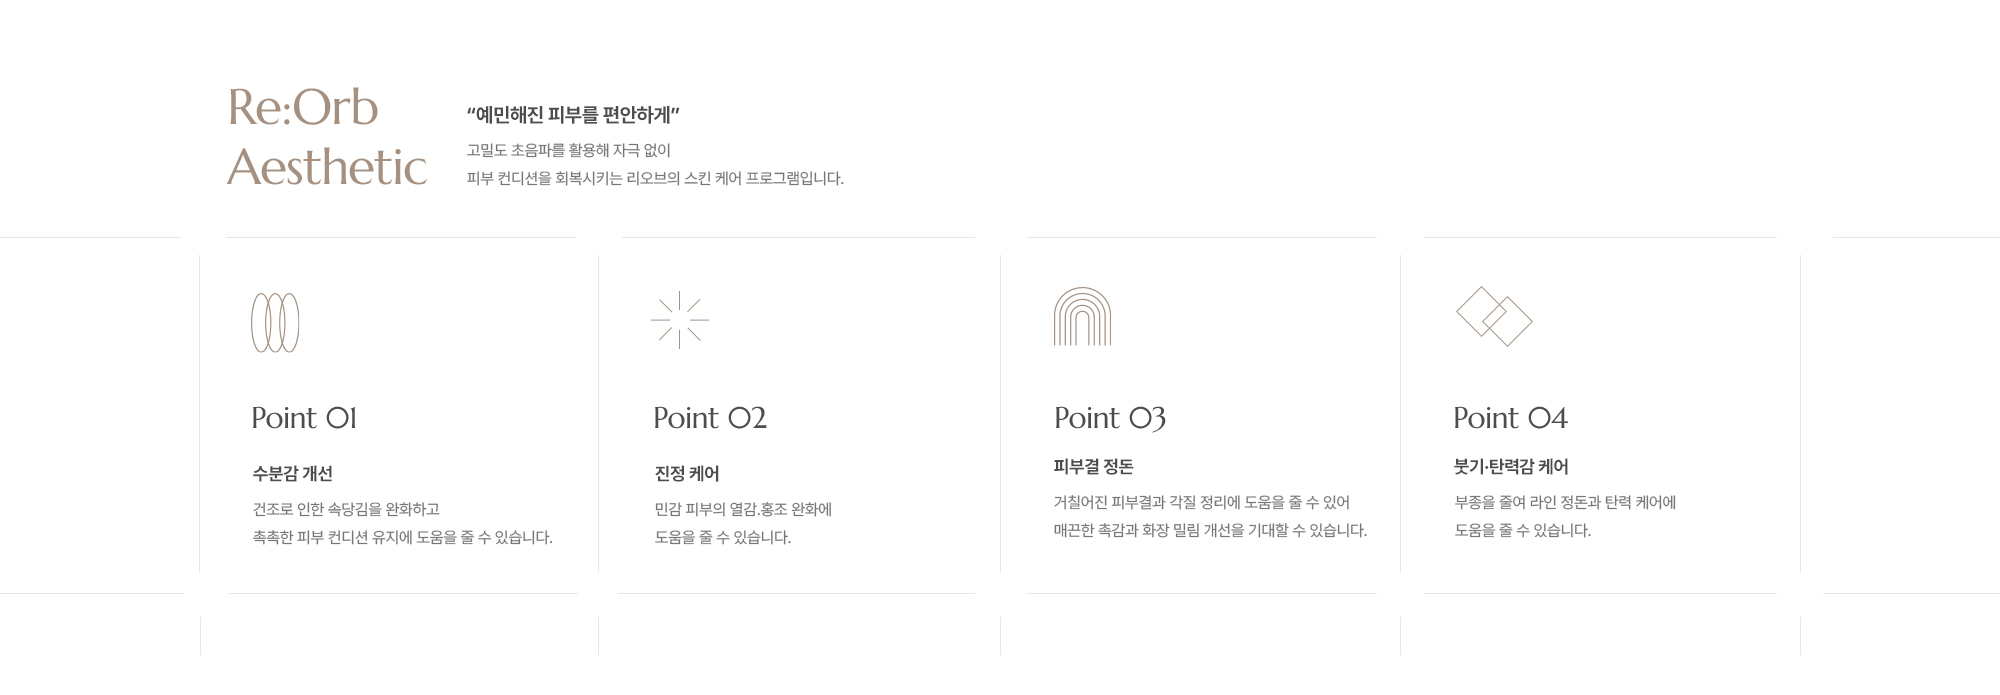
Task: Click the nested arches icon above Point 03
Action: (x=1082, y=316)
